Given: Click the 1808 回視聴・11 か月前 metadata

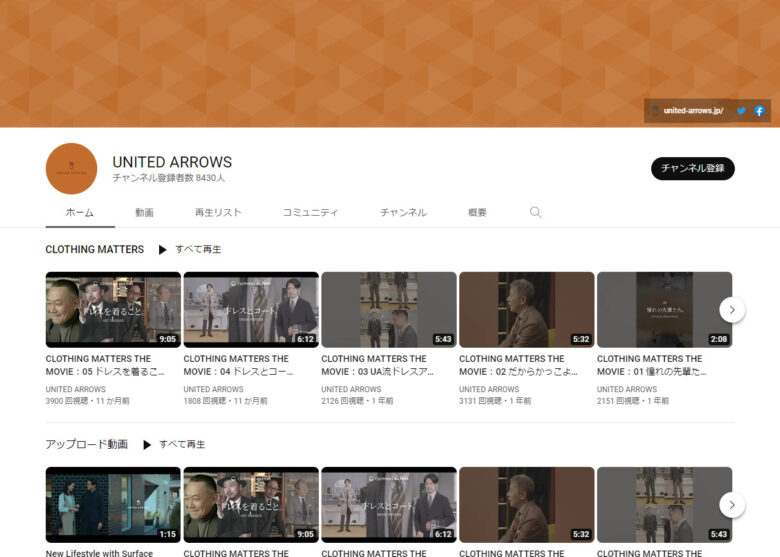Looking at the screenshot, I should pyautogui.click(x=225, y=401).
